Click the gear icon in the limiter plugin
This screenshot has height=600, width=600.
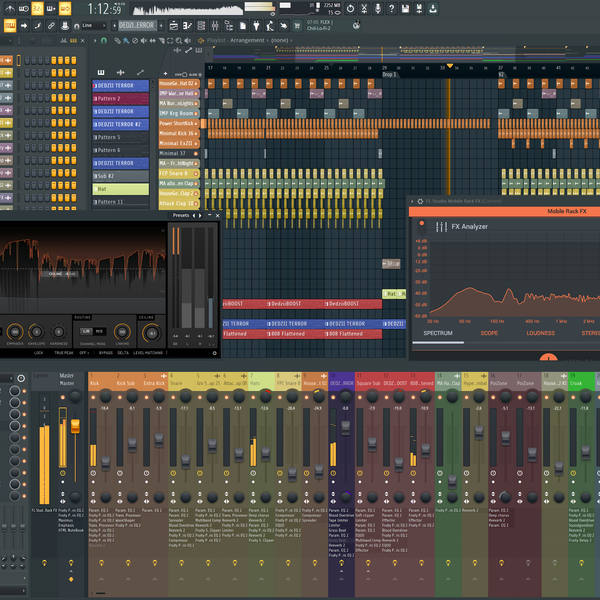[x=214, y=353]
